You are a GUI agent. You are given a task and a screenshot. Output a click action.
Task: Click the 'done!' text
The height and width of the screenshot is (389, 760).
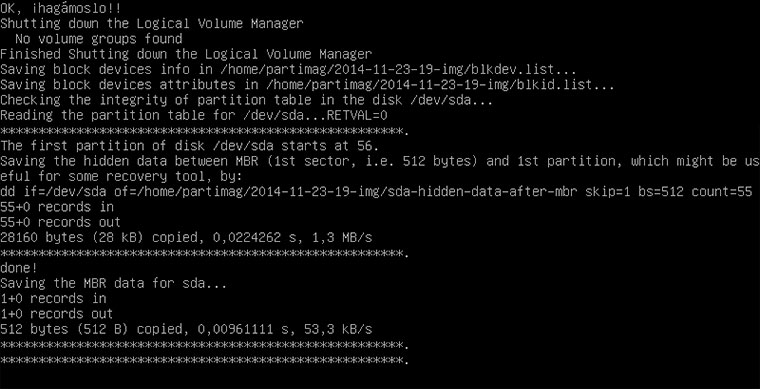pyautogui.click(x=19, y=268)
